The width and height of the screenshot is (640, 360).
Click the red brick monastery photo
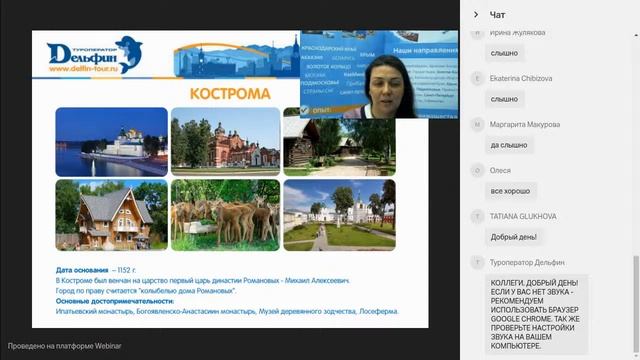point(226,142)
